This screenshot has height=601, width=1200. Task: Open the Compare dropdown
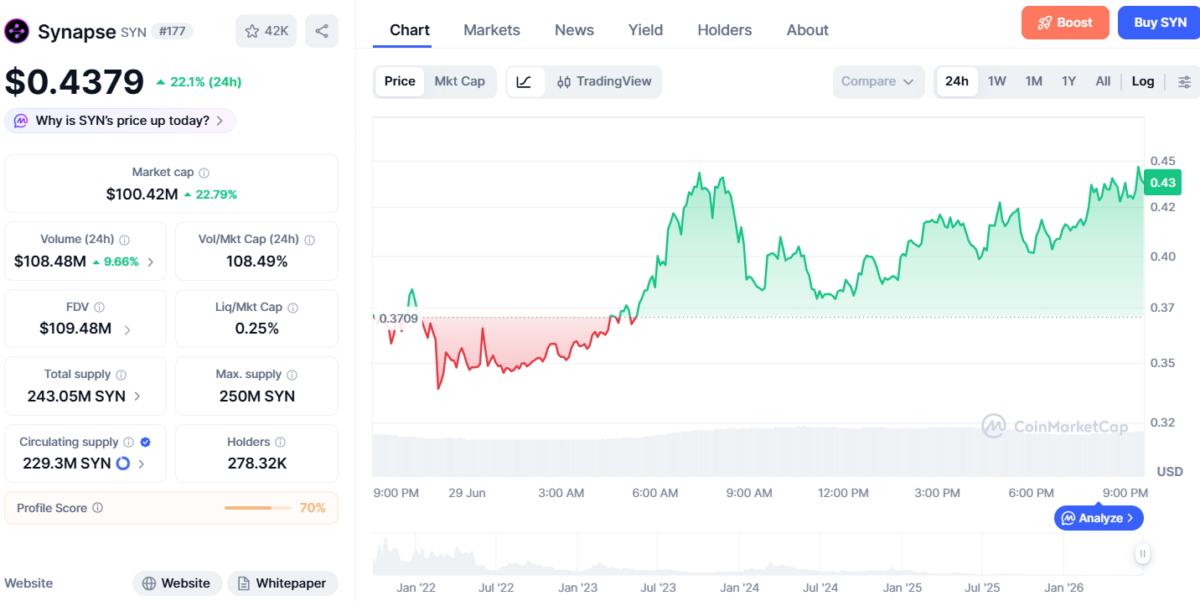878,82
